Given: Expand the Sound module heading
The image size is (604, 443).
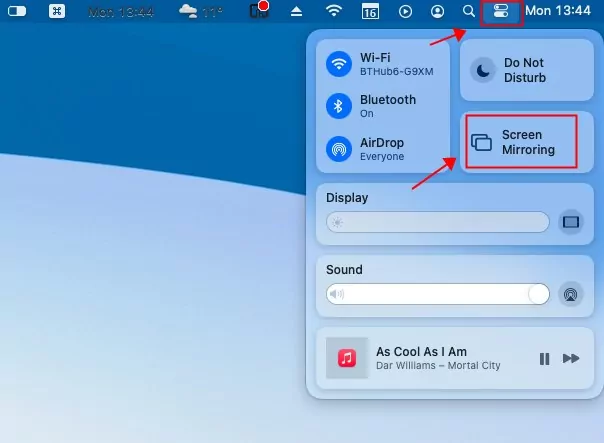Looking at the screenshot, I should point(344,270).
